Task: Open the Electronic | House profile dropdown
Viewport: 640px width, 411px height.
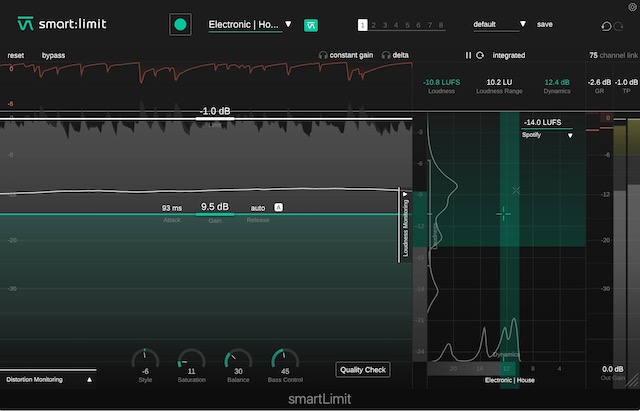Action: [250, 24]
